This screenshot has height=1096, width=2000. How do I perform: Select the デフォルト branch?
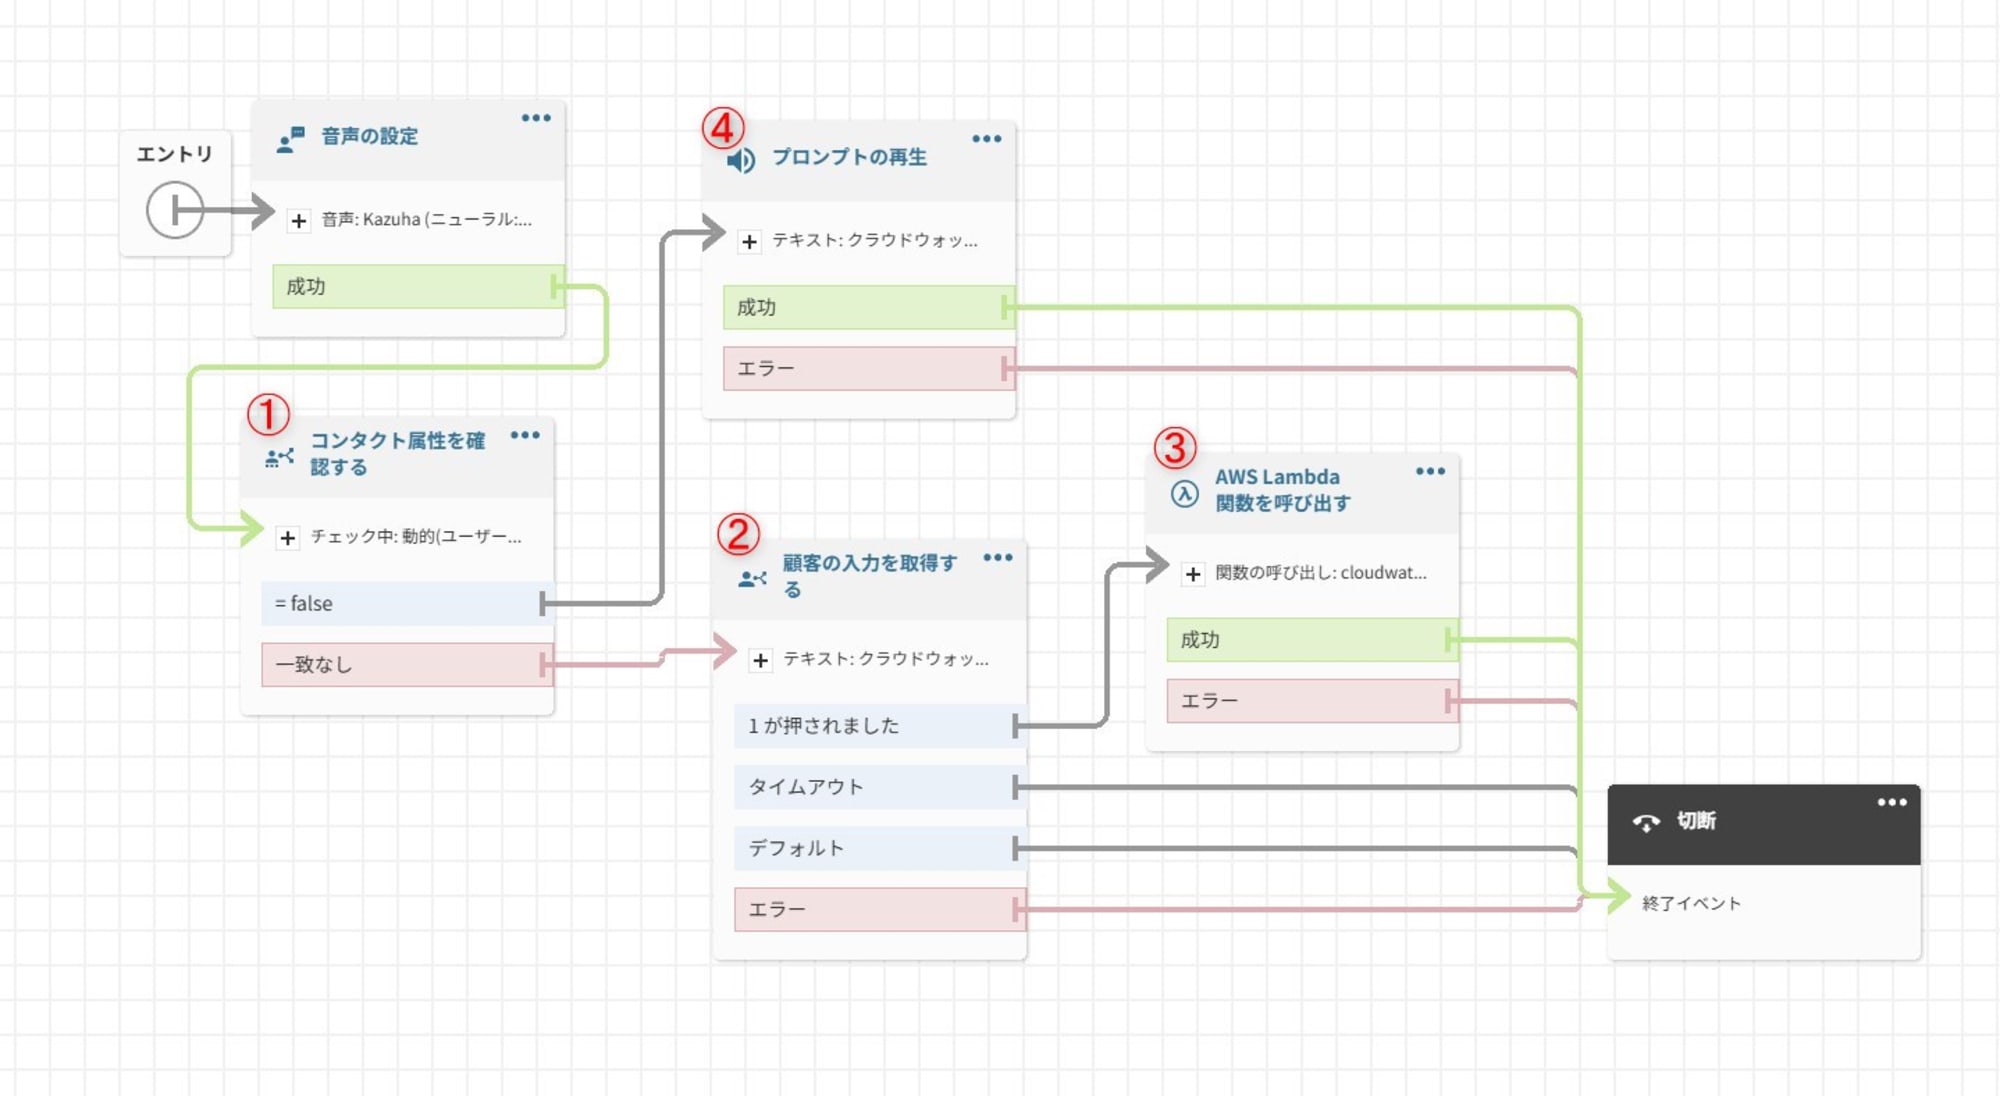880,849
